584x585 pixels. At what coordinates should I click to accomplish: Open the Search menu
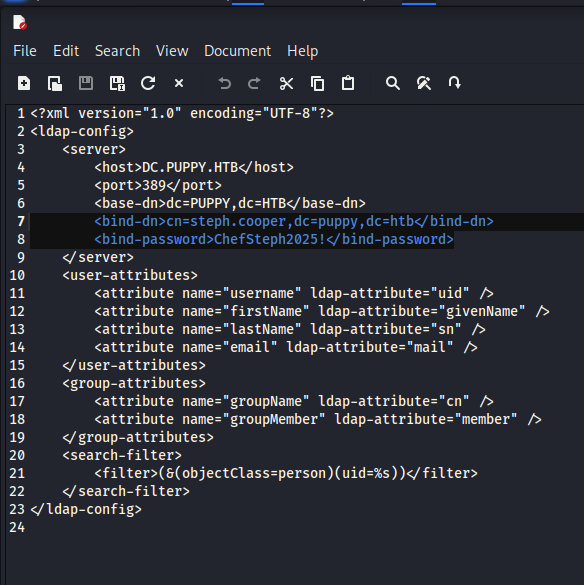(118, 51)
